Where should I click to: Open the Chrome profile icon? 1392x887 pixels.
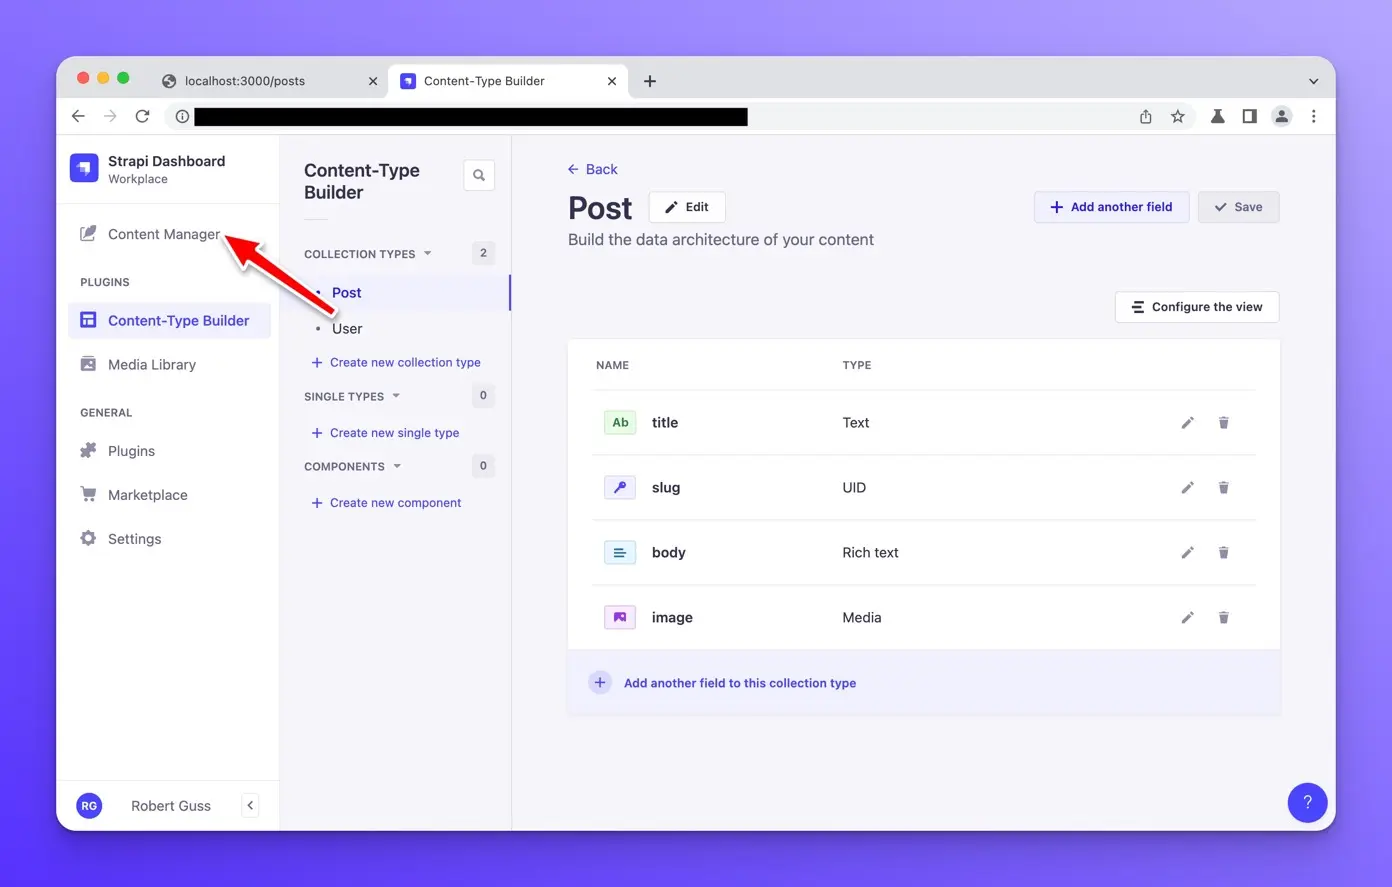pyautogui.click(x=1281, y=117)
